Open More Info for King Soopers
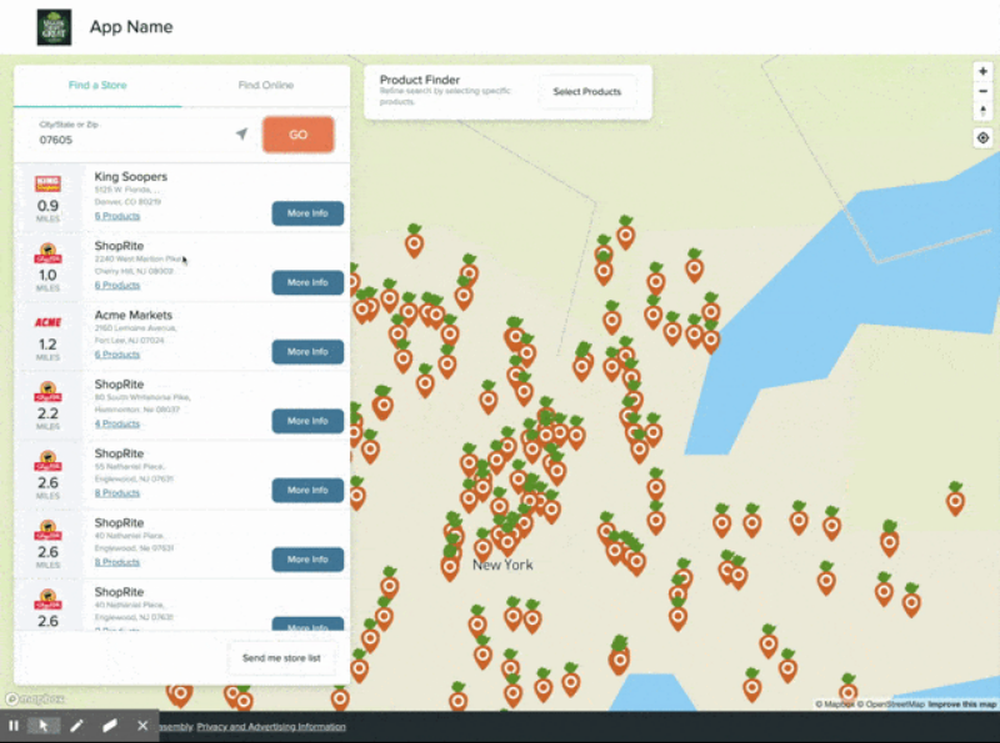1000x743 pixels. (307, 213)
